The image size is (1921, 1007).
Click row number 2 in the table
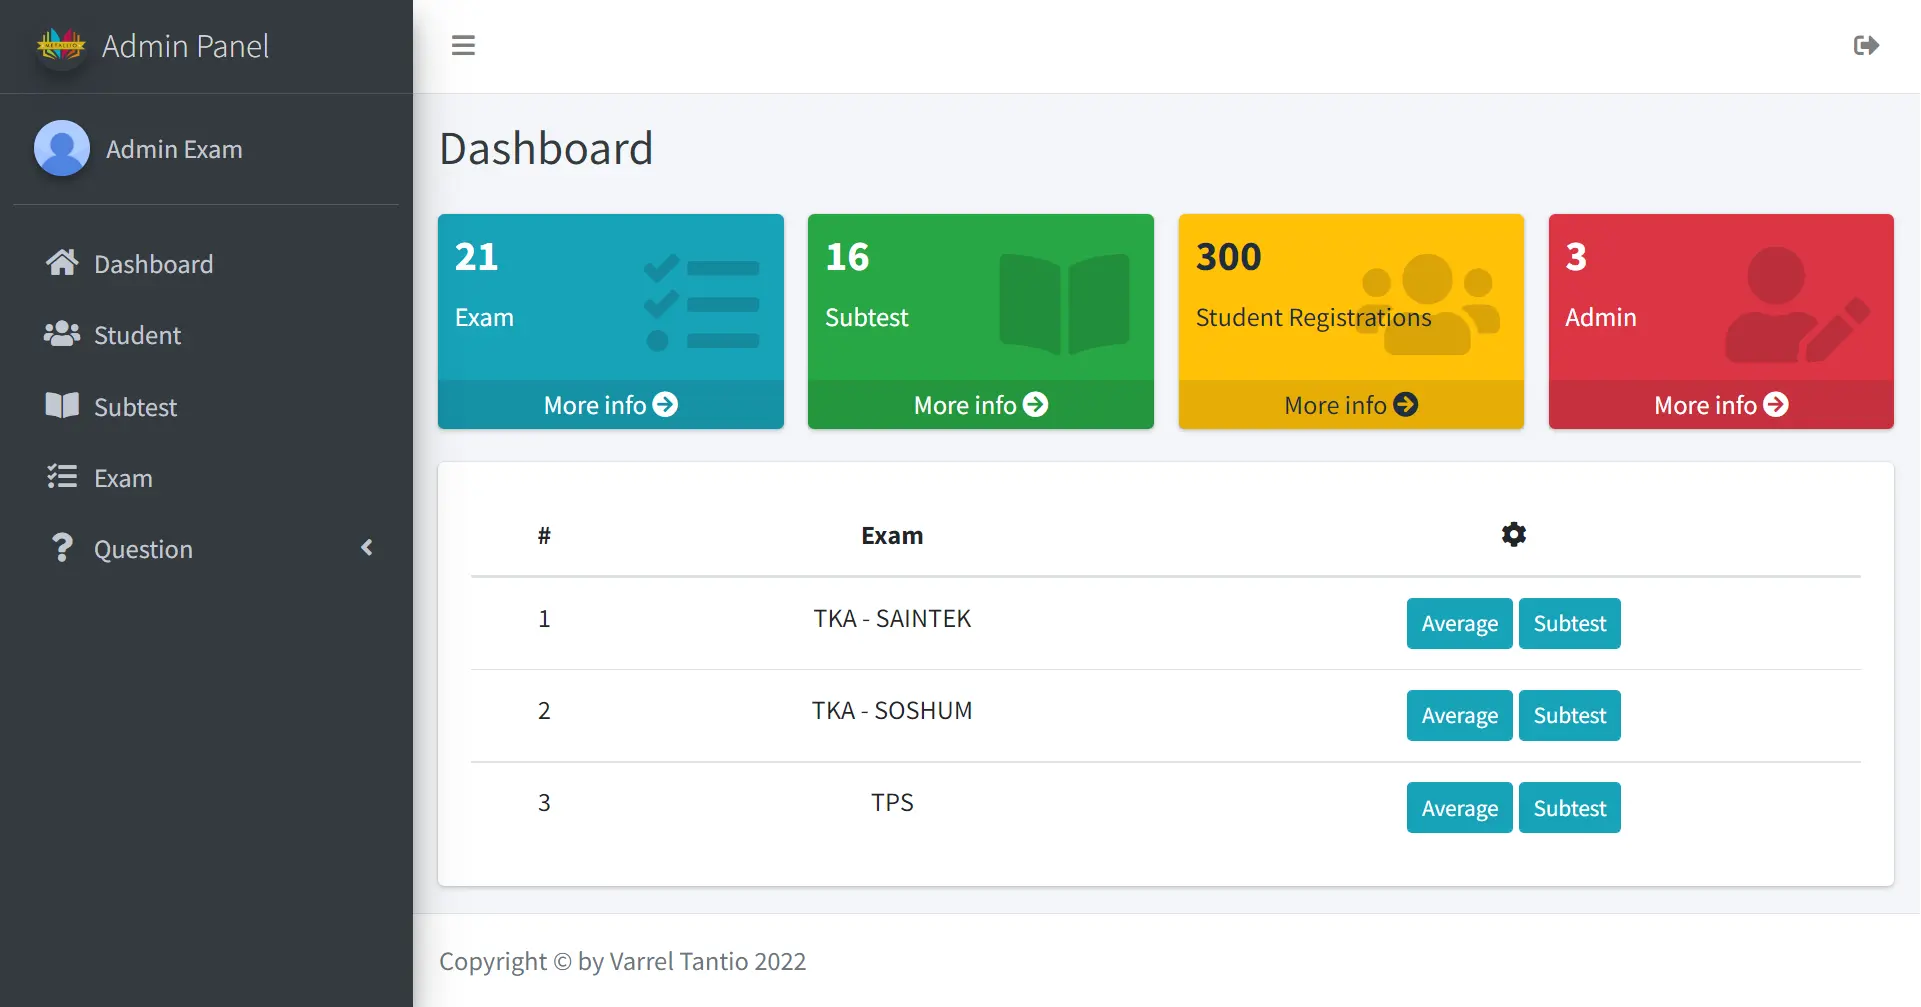544,711
